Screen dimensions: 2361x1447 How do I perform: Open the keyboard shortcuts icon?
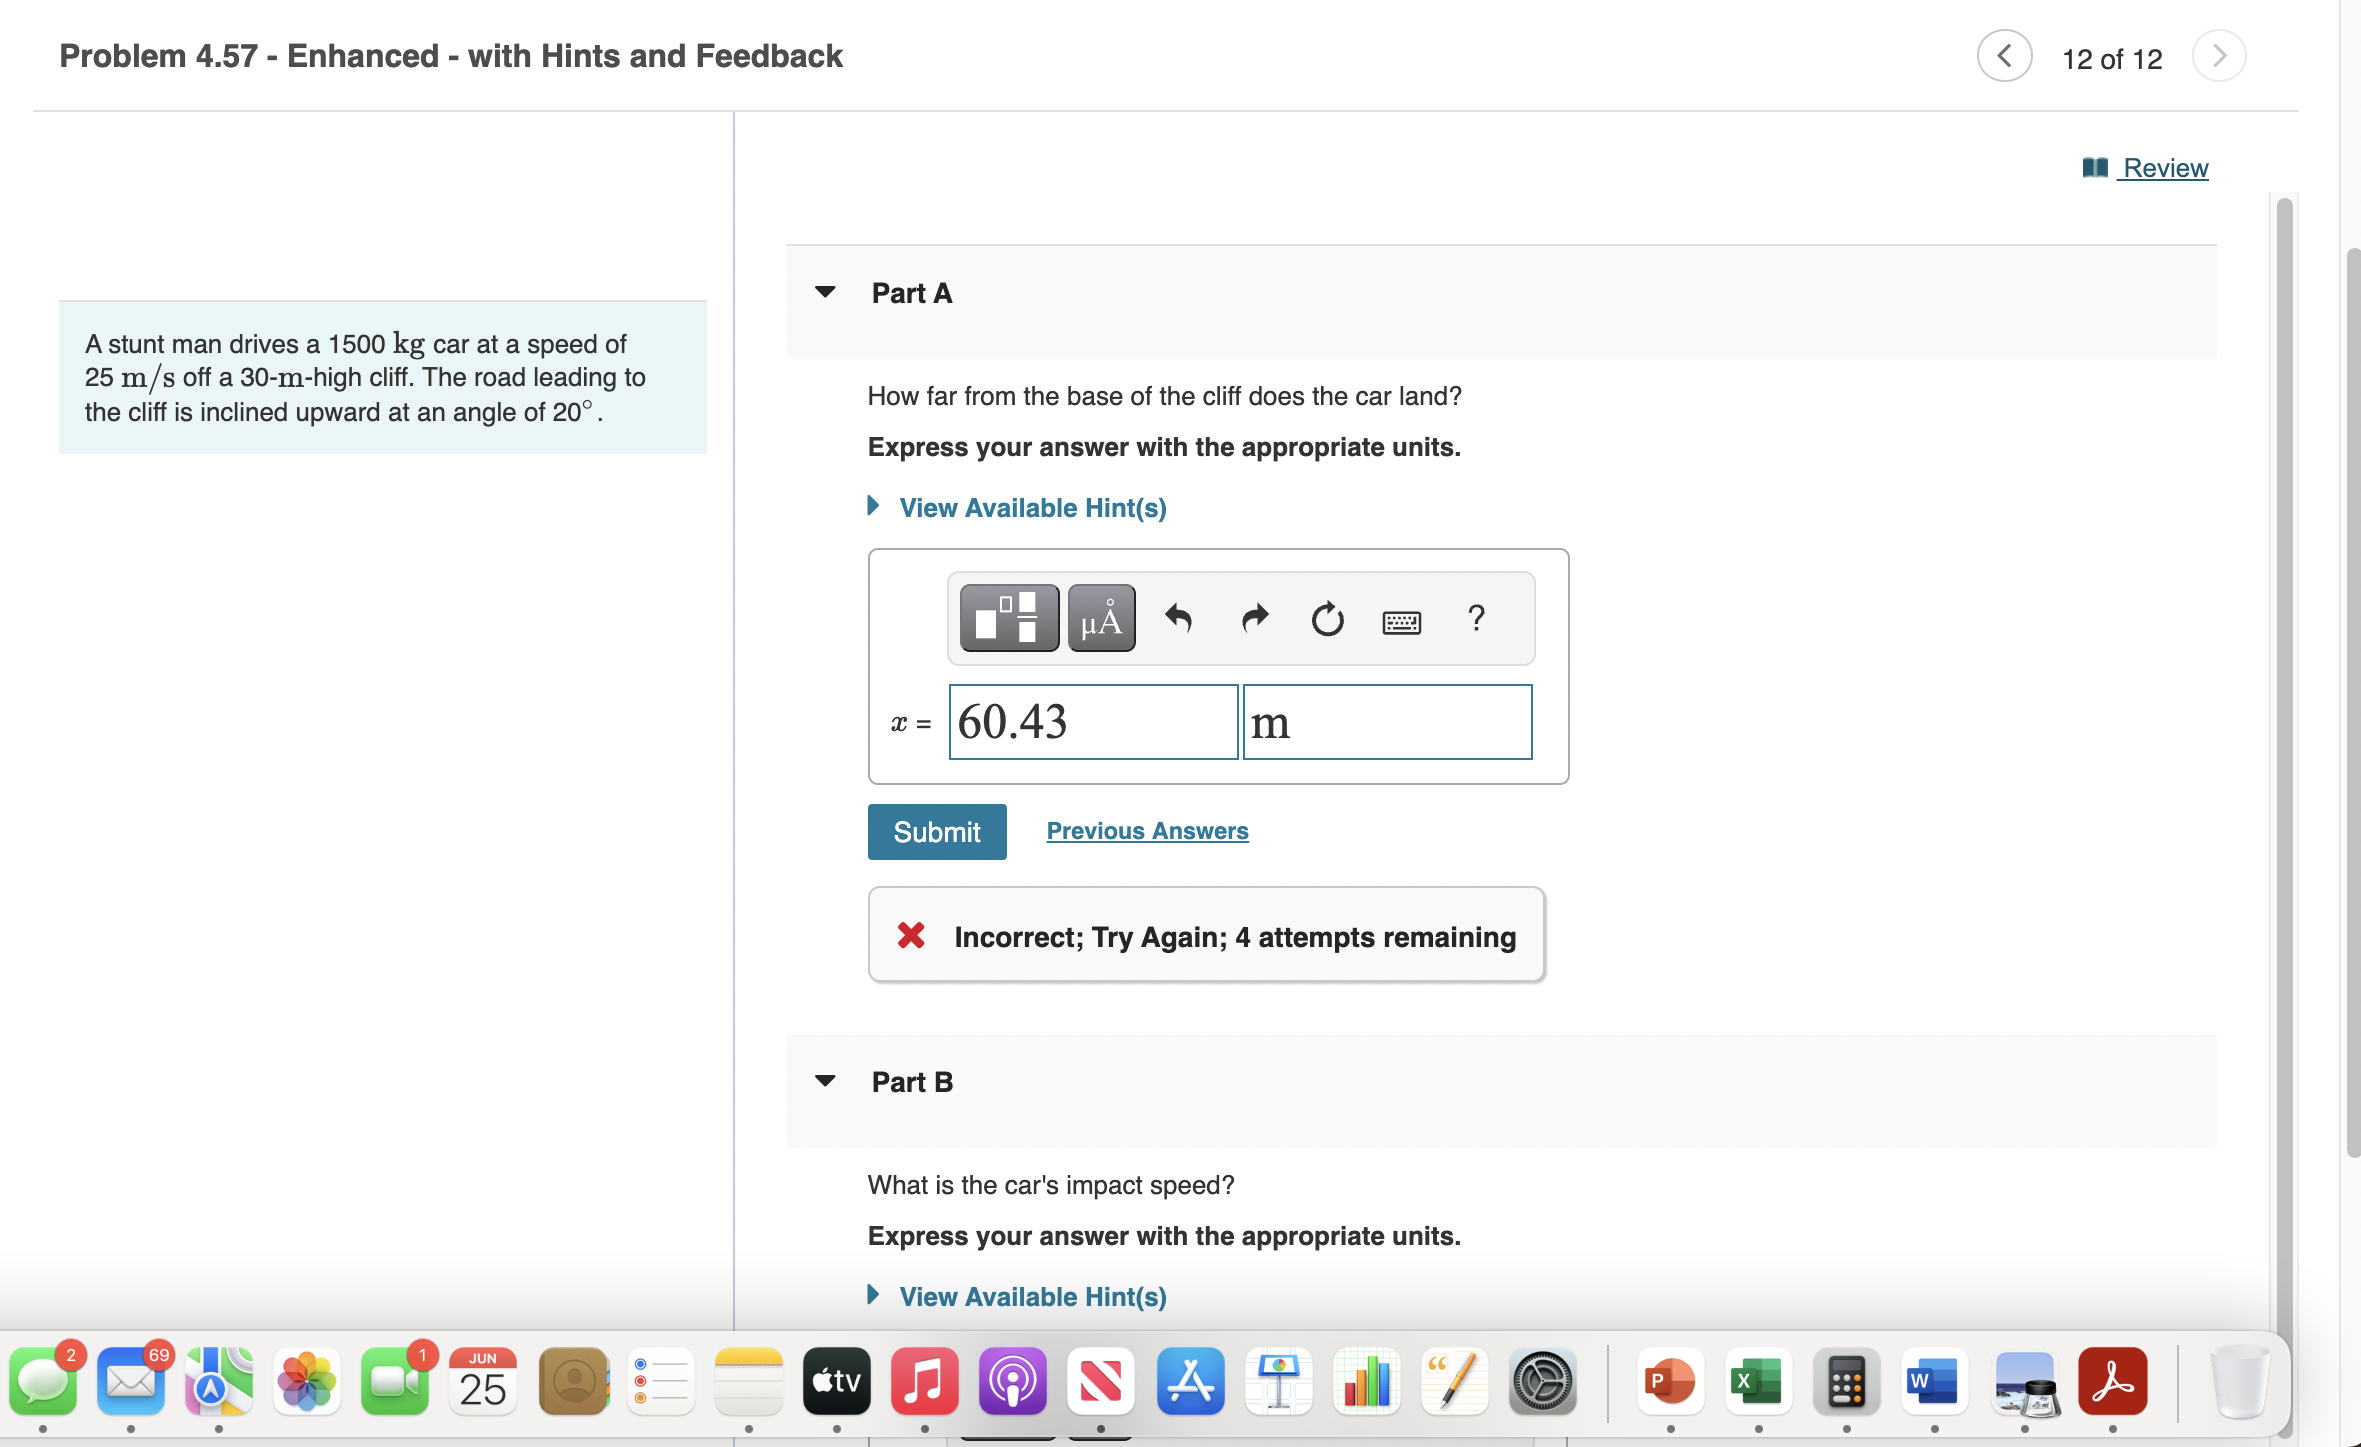[x=1400, y=620]
